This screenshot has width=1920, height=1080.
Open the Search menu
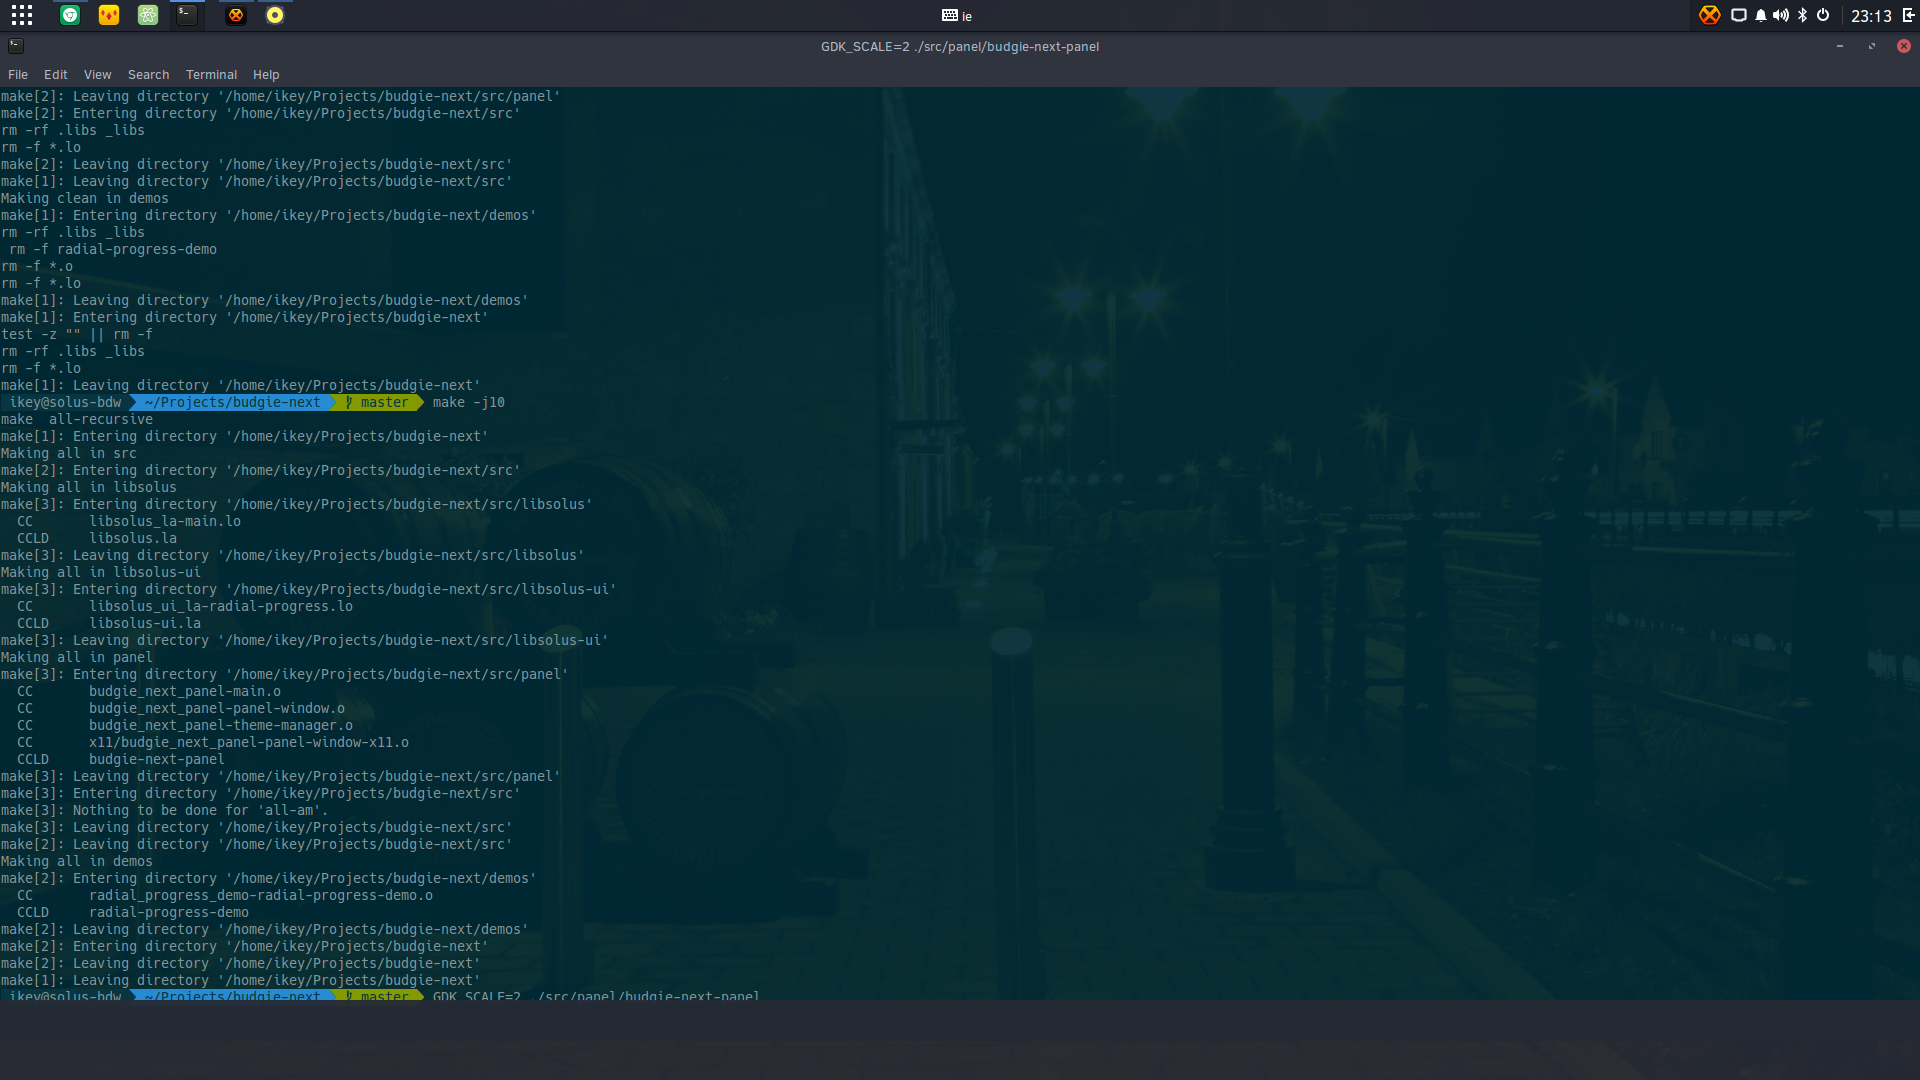click(x=149, y=75)
